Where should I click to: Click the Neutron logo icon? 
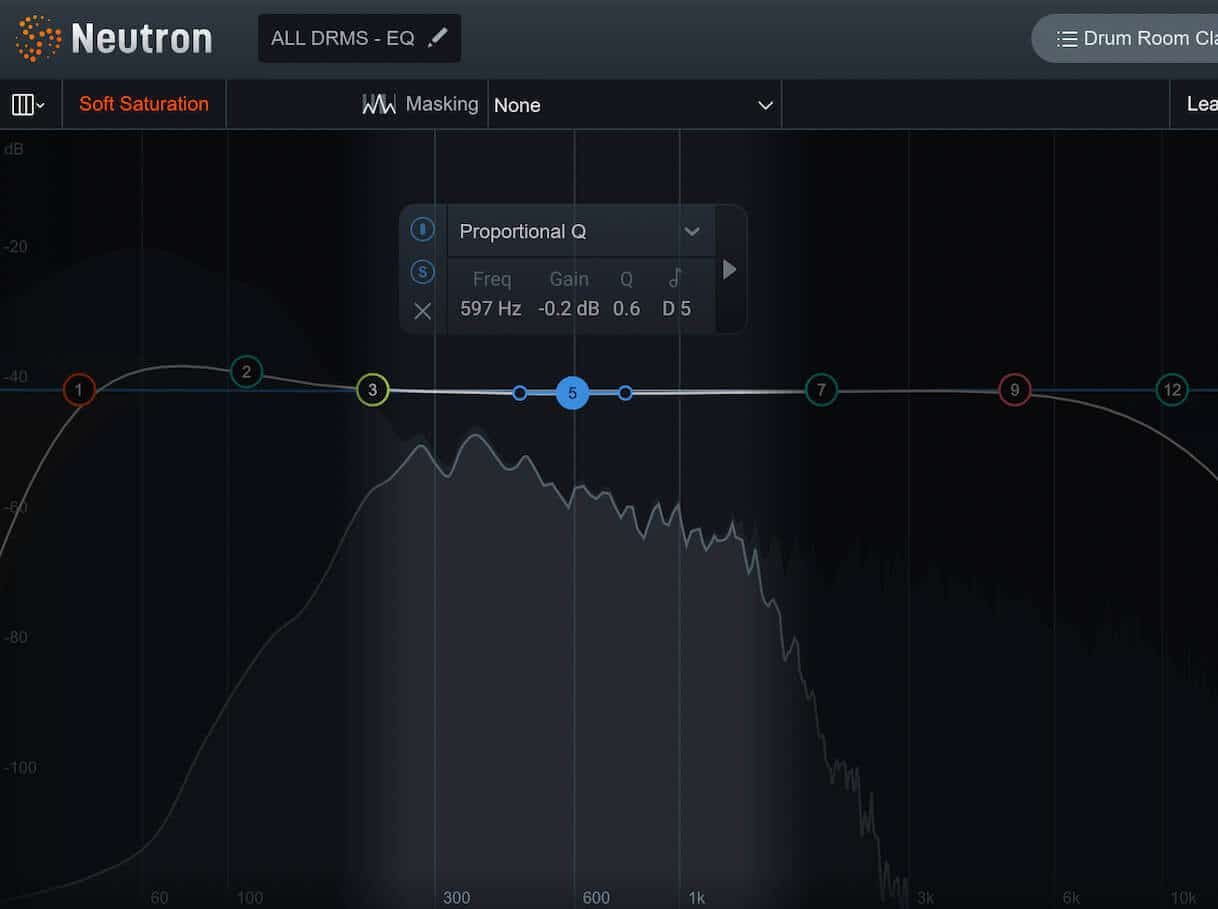coord(38,38)
